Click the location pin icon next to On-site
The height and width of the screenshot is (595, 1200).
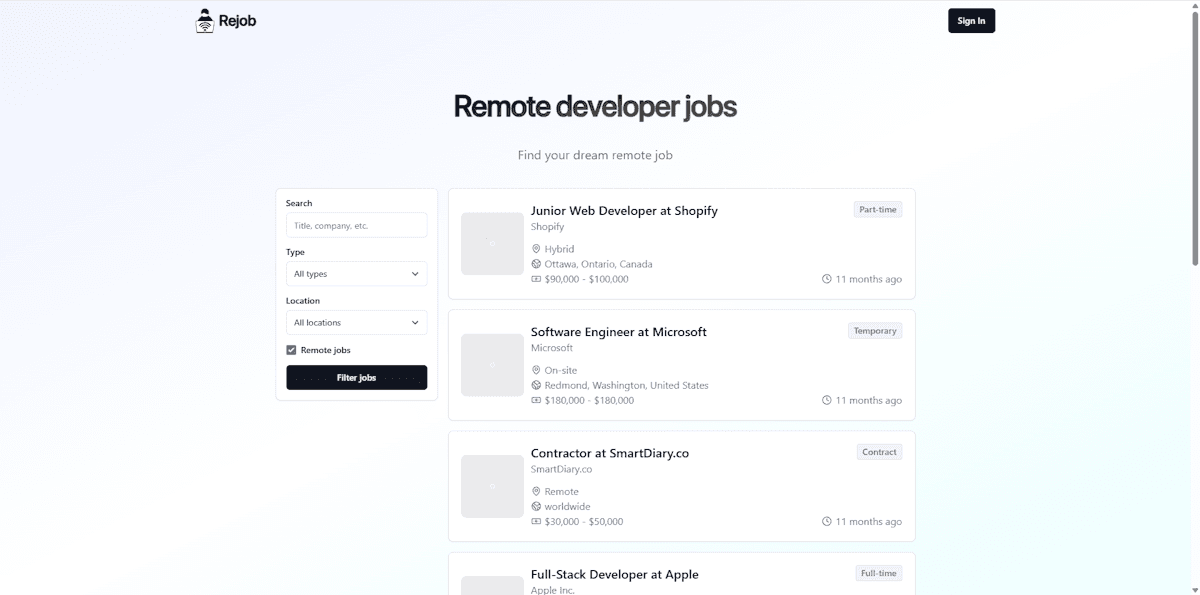coord(536,370)
